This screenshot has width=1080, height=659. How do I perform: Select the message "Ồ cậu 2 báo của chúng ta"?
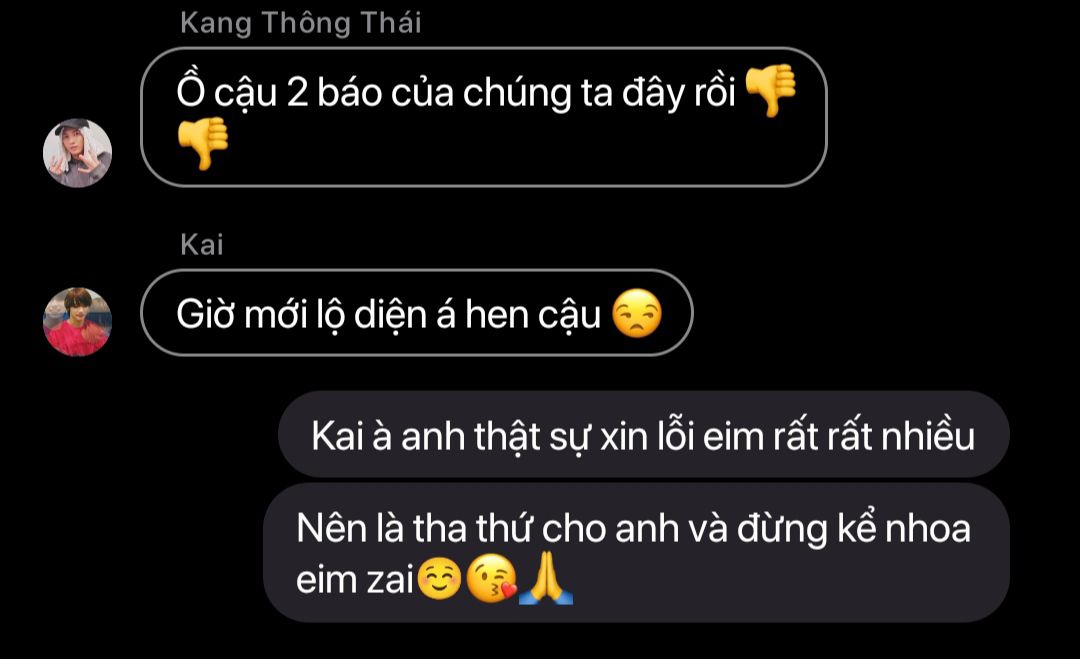pos(484,117)
